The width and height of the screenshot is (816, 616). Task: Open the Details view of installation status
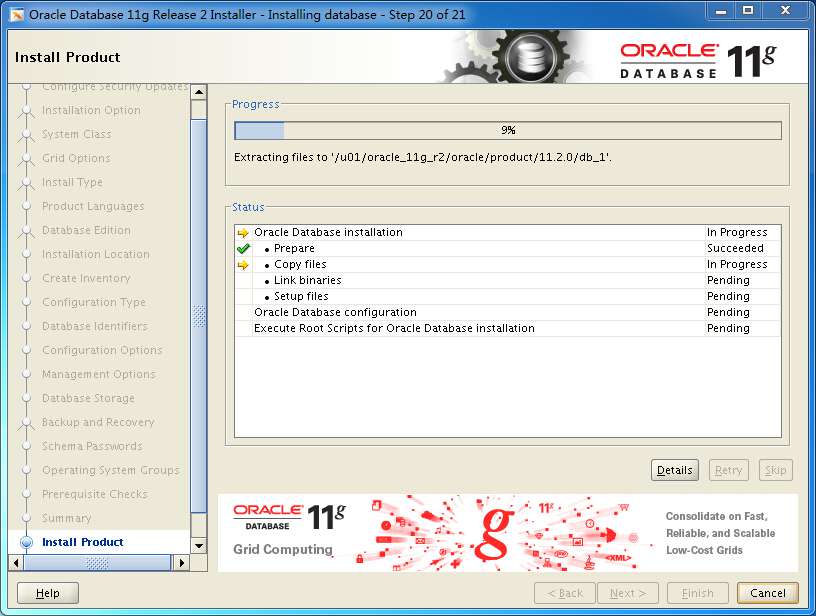[x=675, y=470]
